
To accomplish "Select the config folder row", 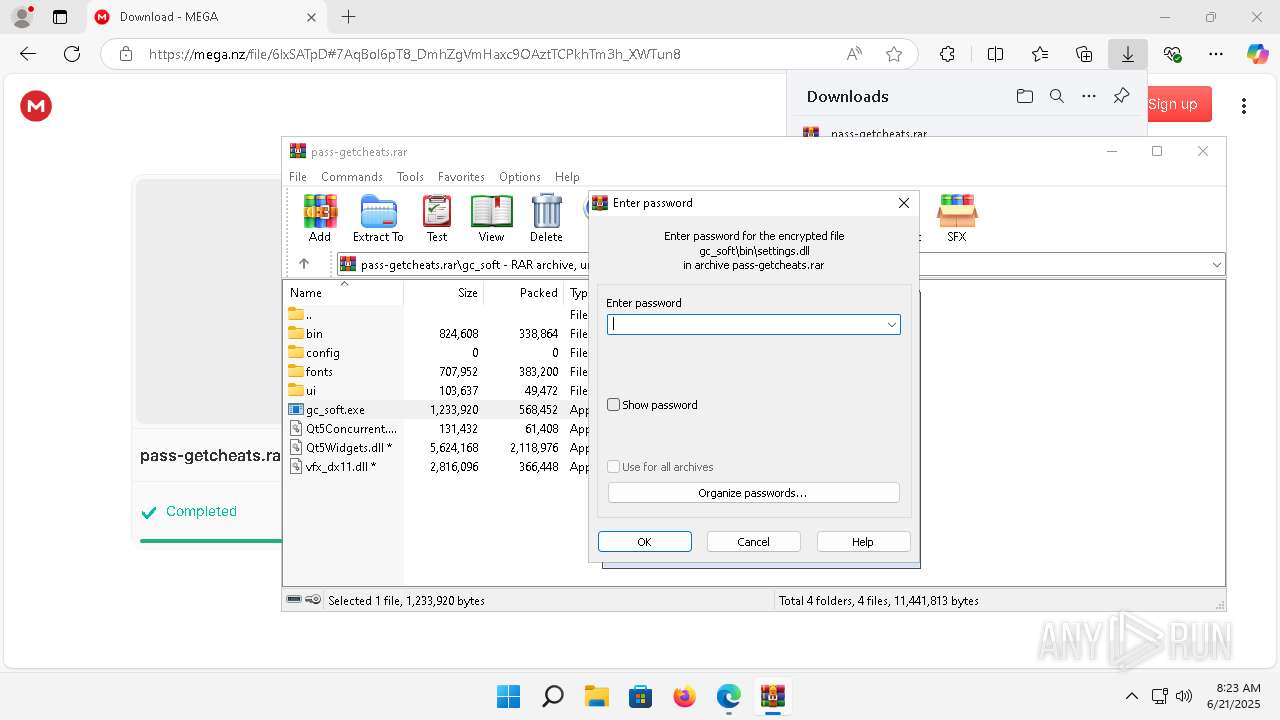I will [436, 353].
